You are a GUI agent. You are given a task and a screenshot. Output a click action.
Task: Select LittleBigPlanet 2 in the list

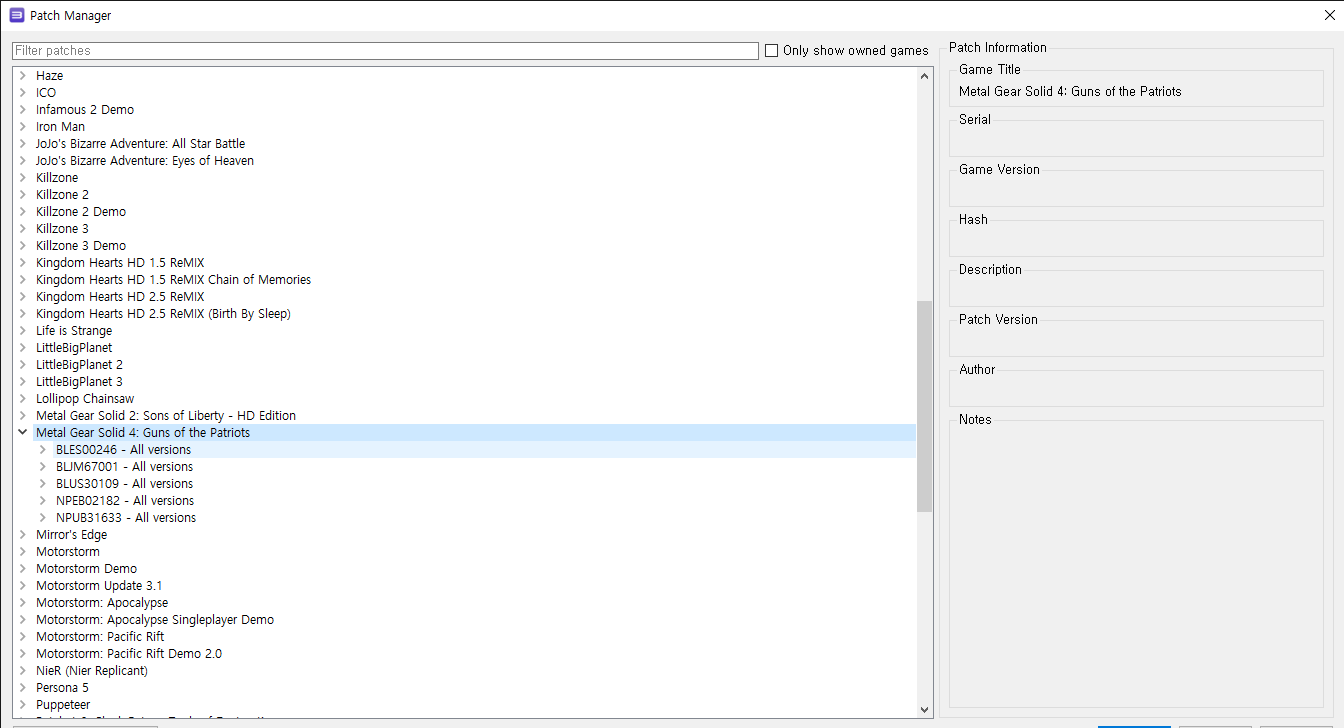point(79,365)
